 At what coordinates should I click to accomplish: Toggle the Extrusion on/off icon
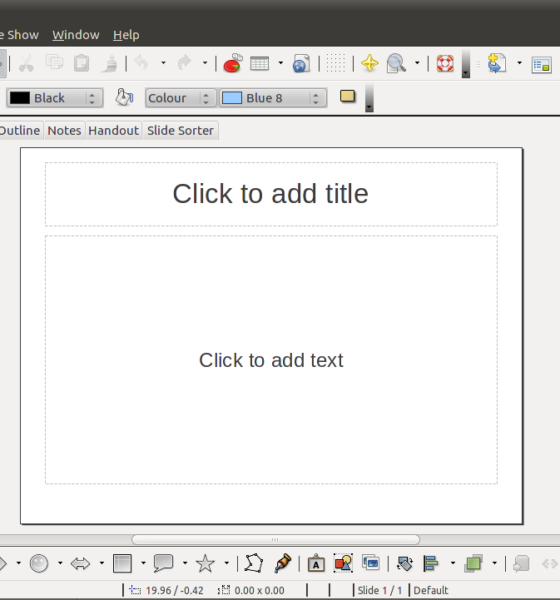pyautogui.click(x=521, y=563)
